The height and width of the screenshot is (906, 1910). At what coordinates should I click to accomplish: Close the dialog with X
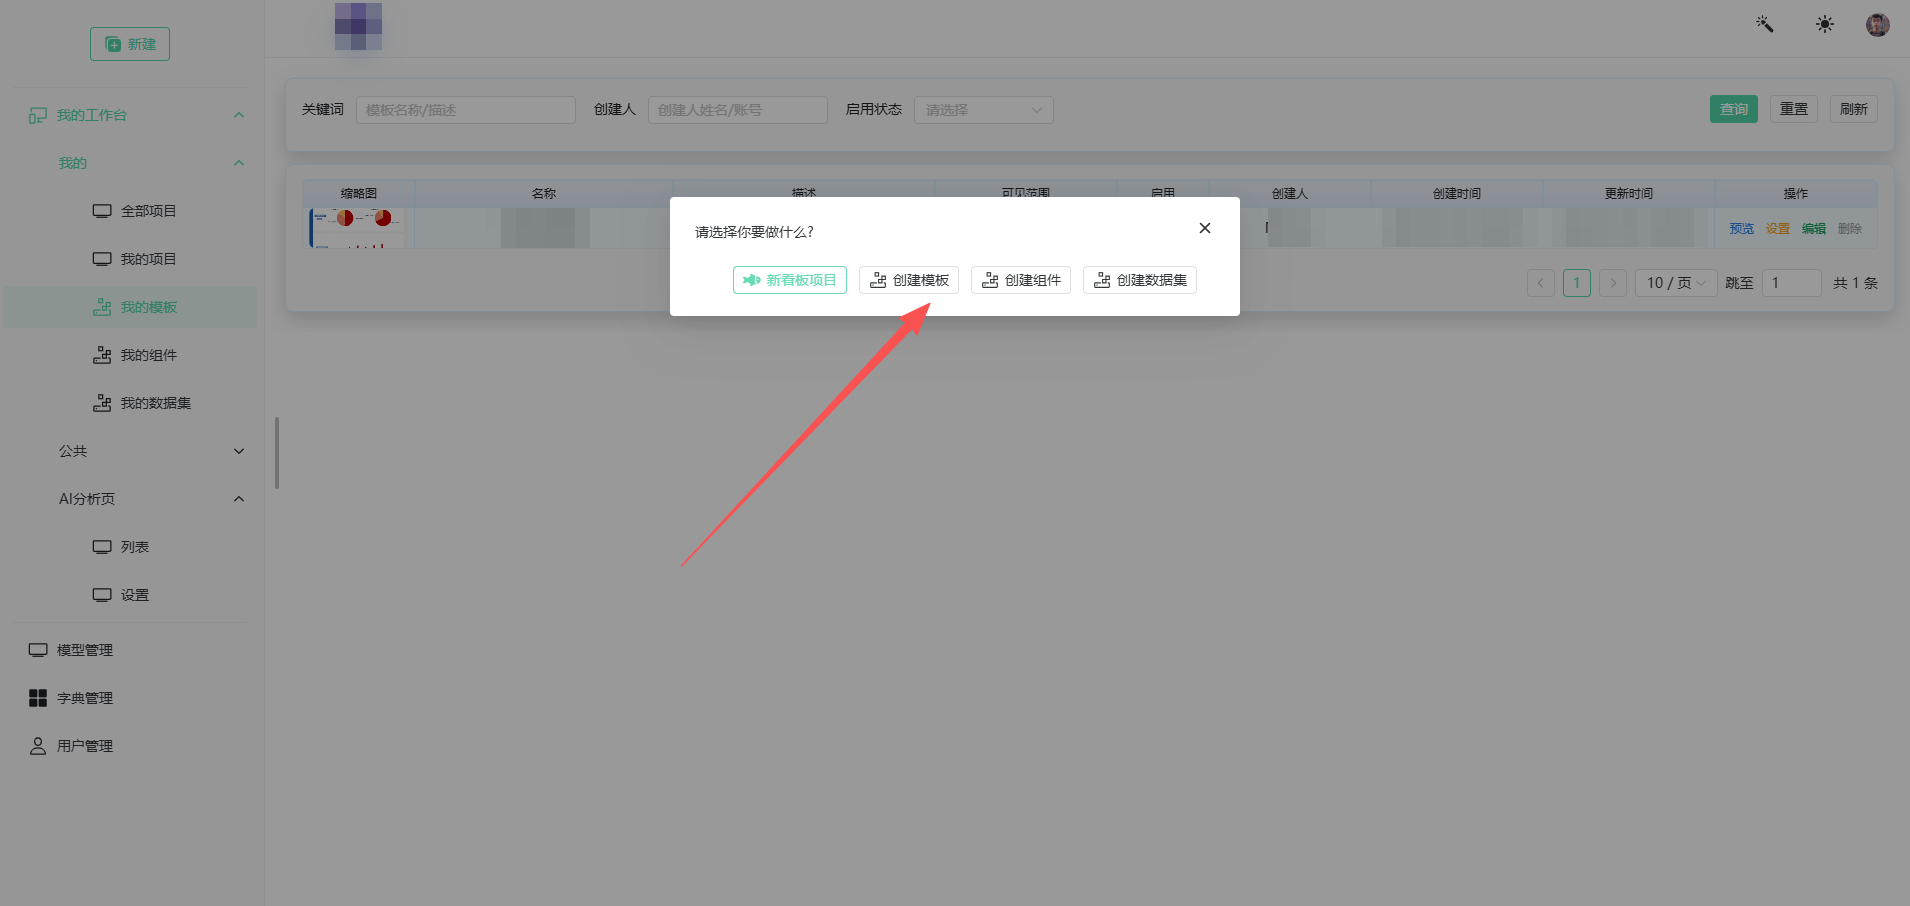click(x=1205, y=228)
